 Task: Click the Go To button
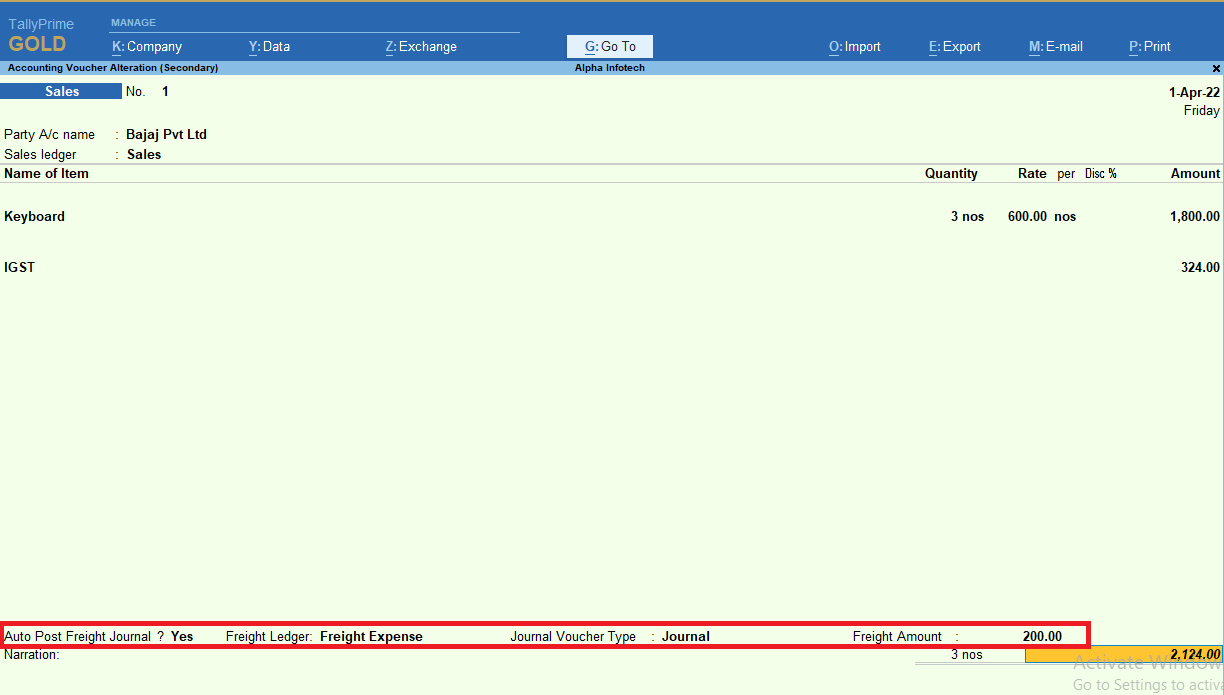[609, 46]
